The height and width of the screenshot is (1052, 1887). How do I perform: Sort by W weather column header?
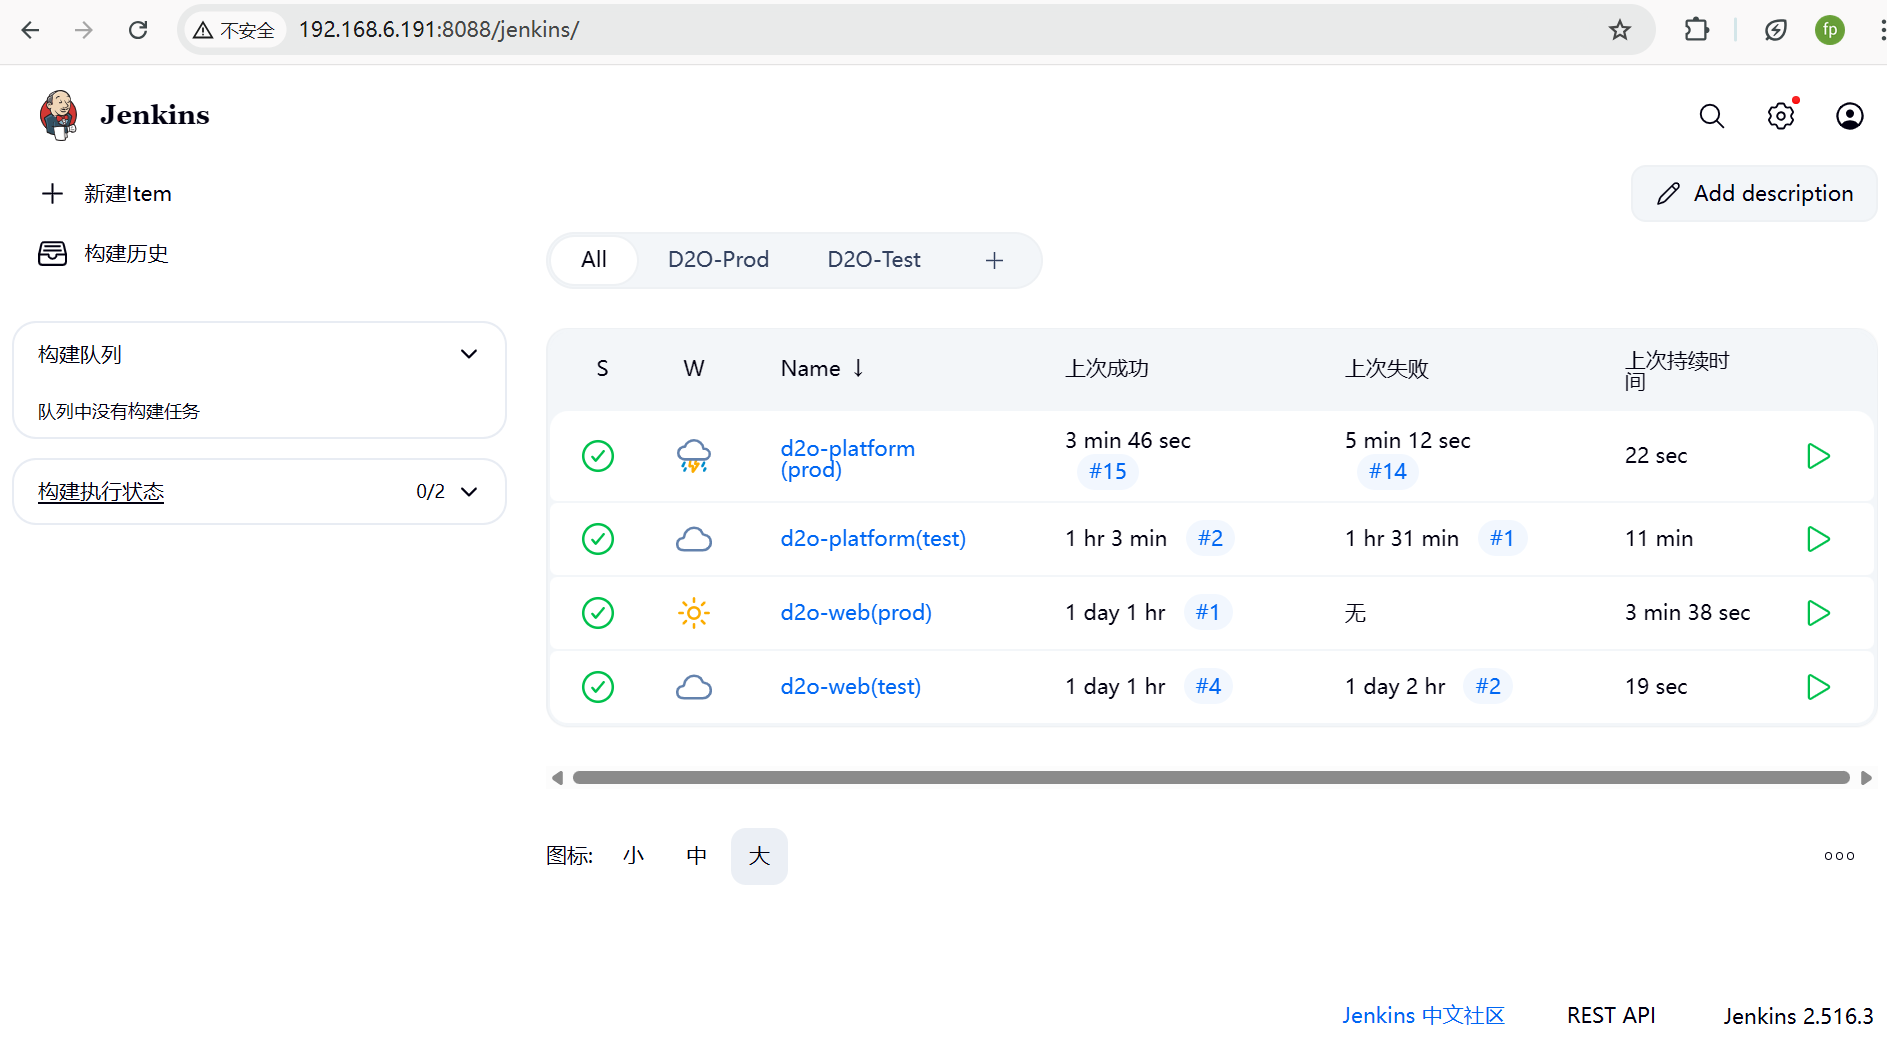694,369
